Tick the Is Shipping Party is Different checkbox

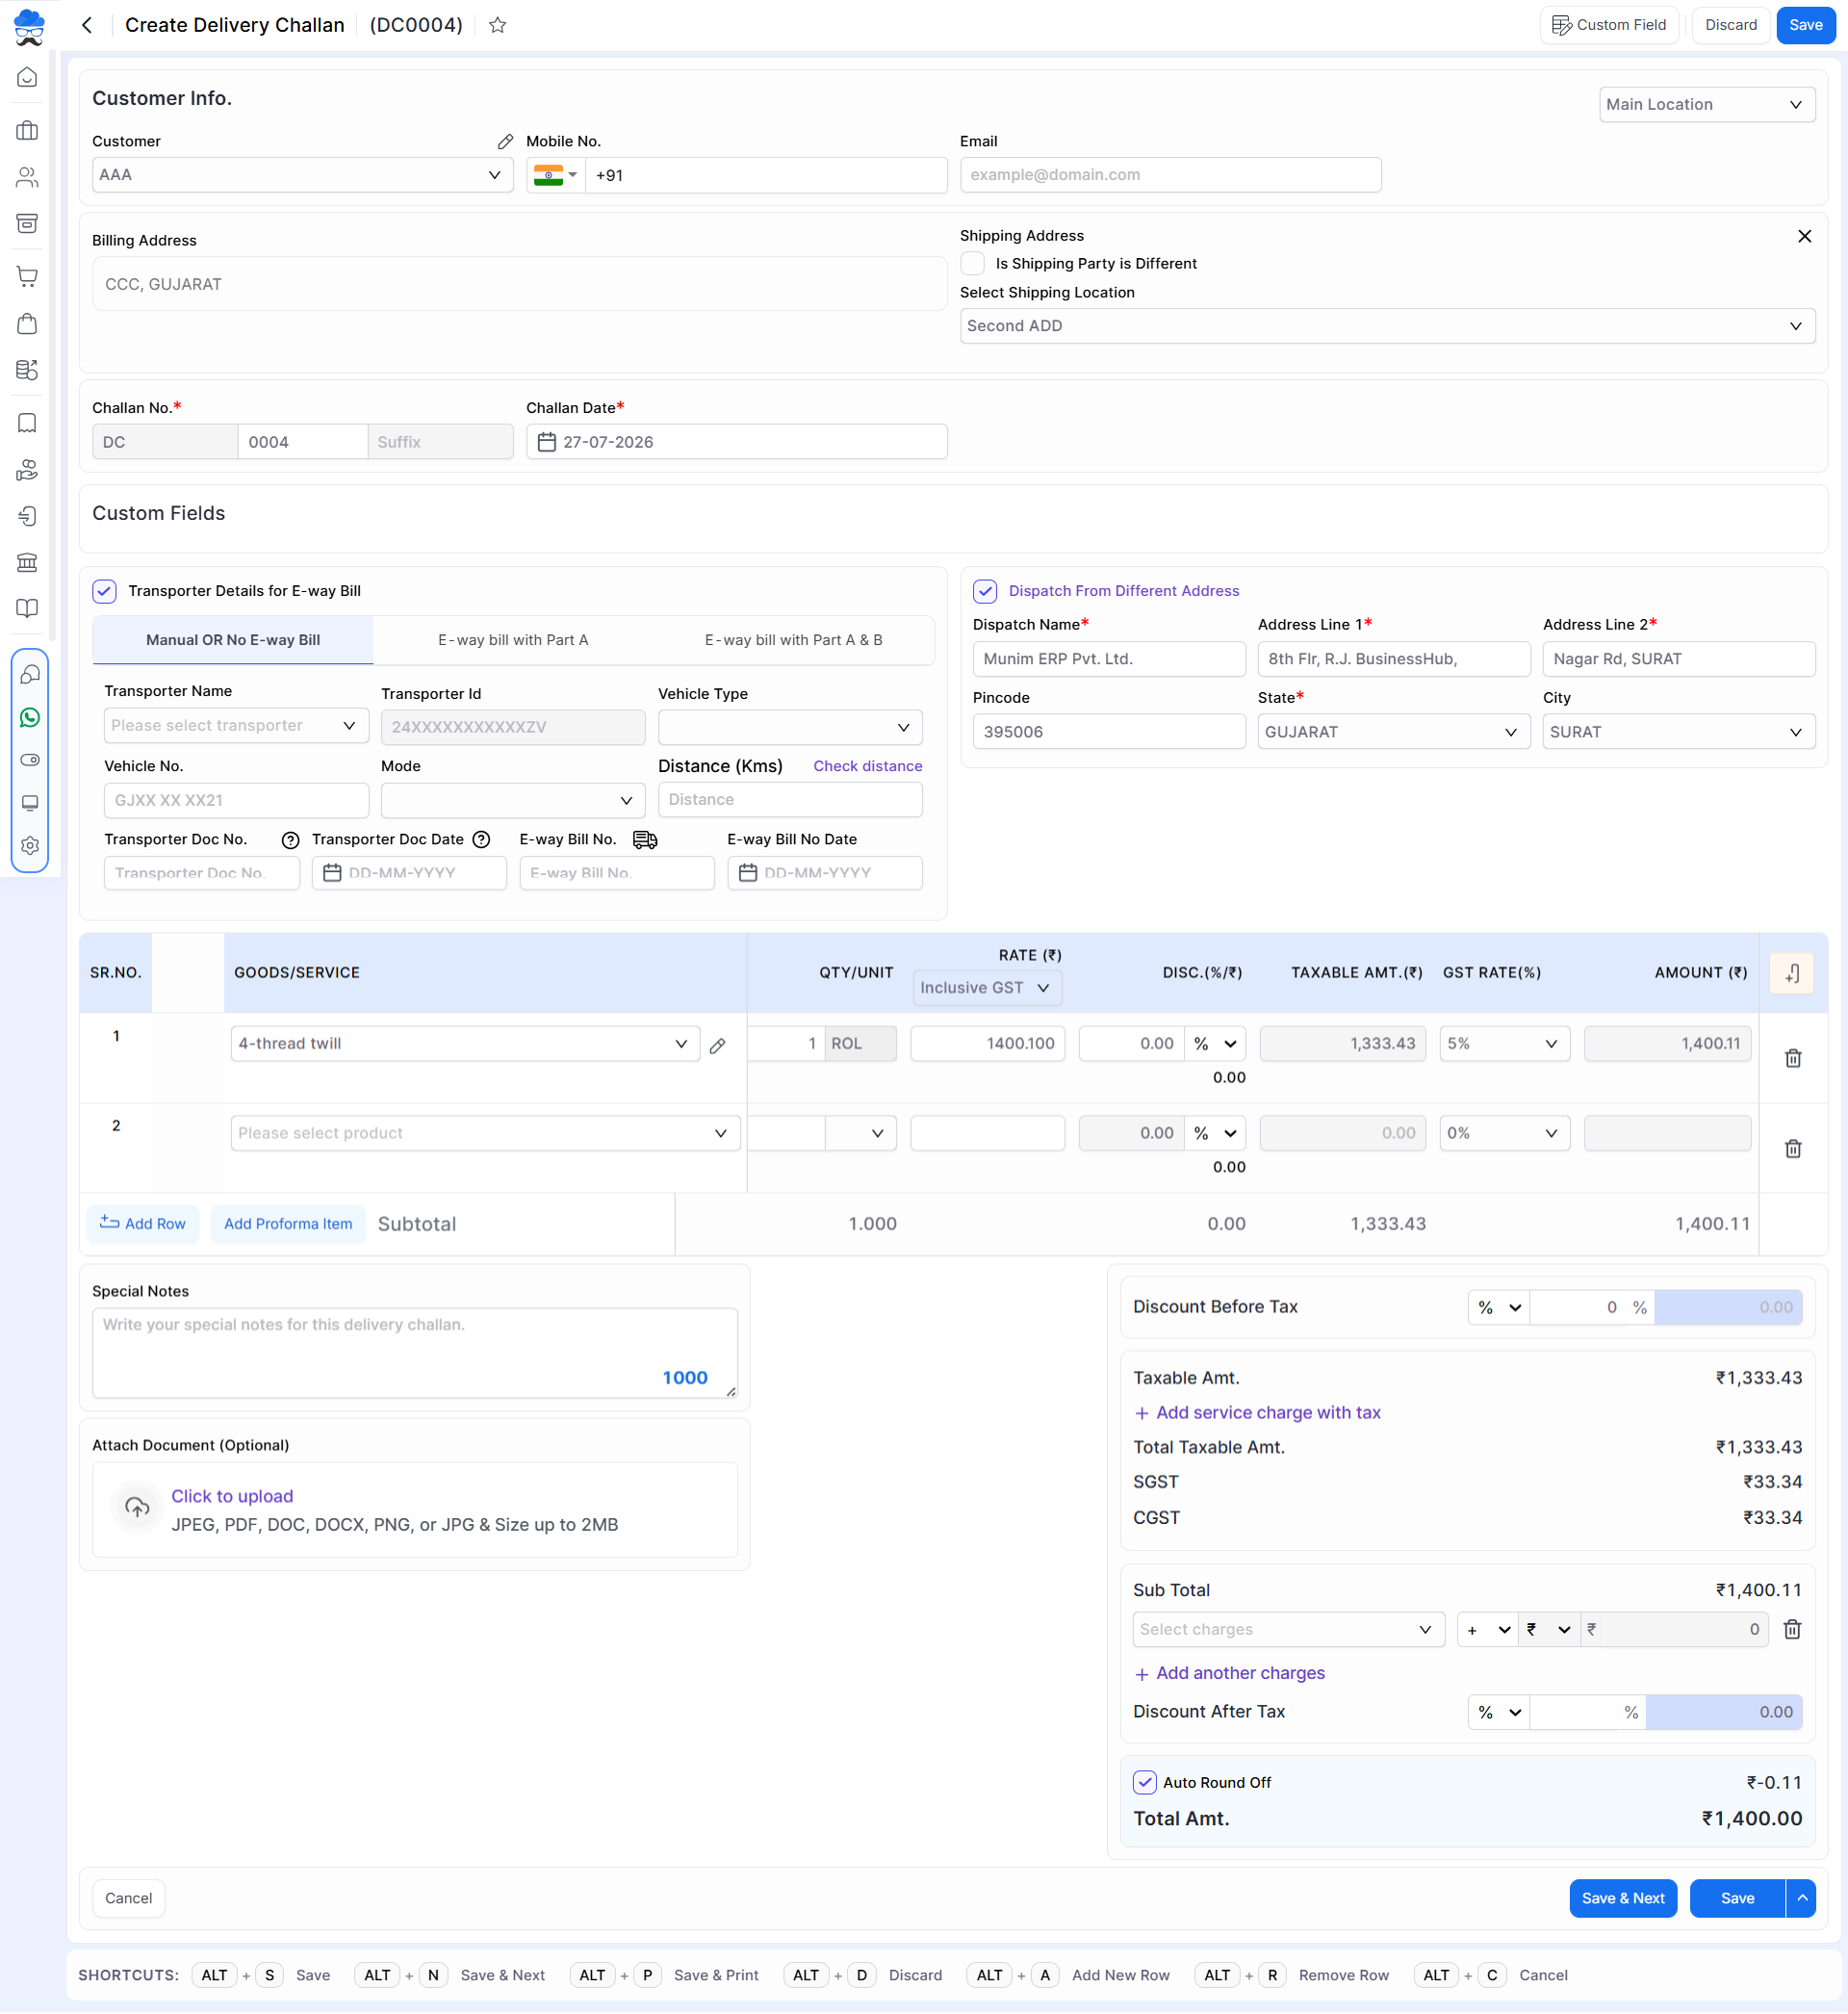click(x=972, y=264)
